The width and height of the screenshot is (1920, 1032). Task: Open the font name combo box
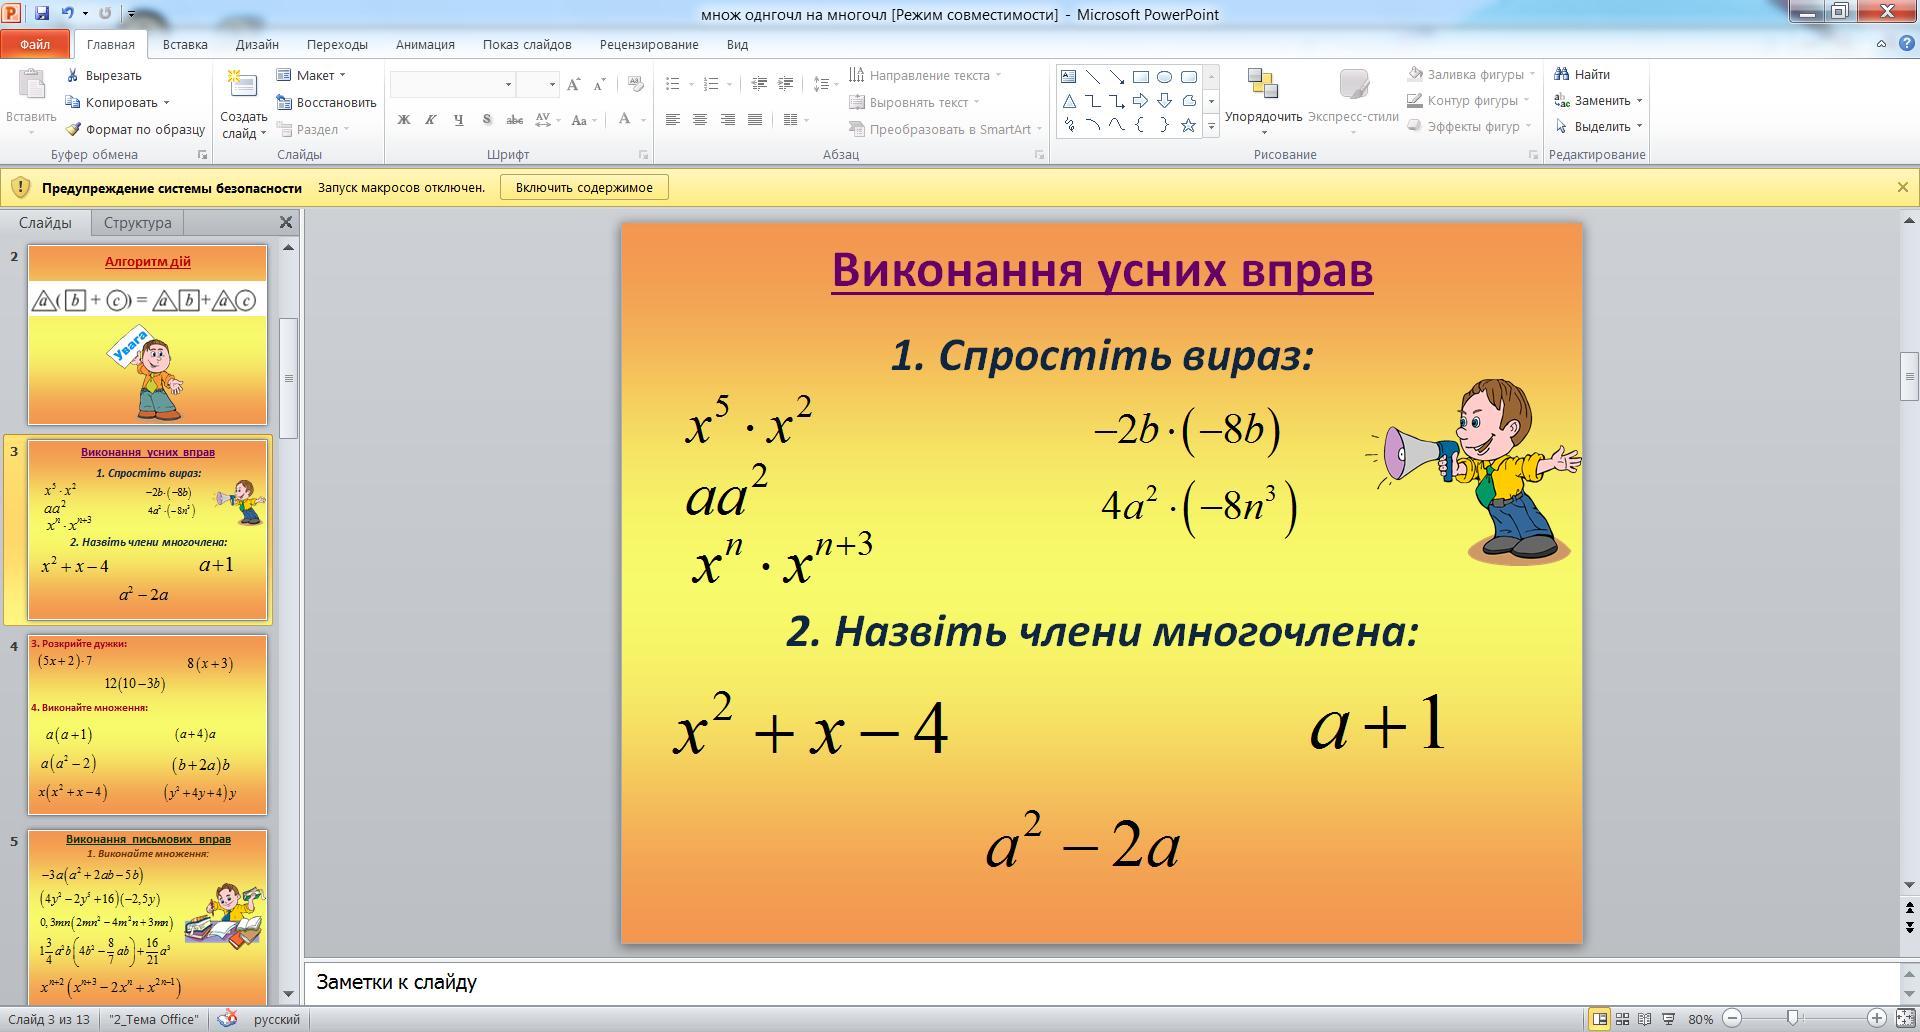pos(453,84)
